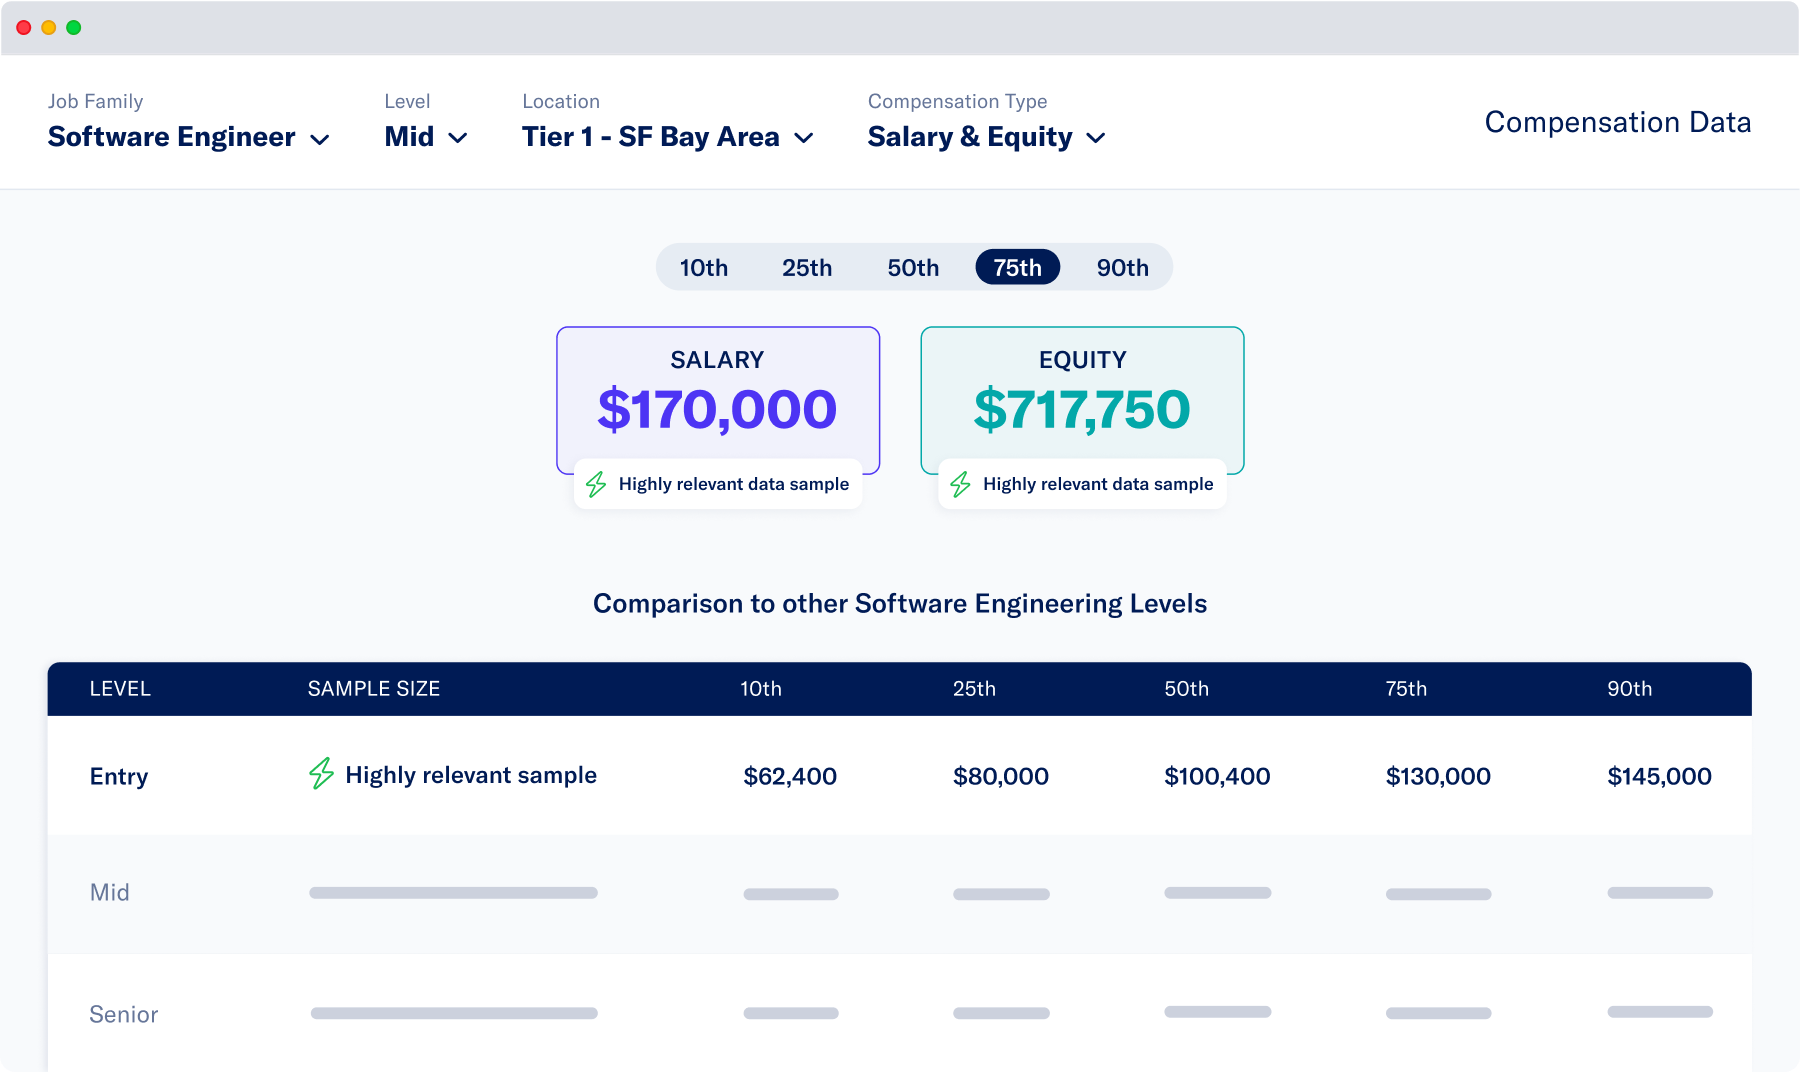Select the 90th percentile option
This screenshot has height=1073, width=1800.
pyautogui.click(x=1122, y=268)
